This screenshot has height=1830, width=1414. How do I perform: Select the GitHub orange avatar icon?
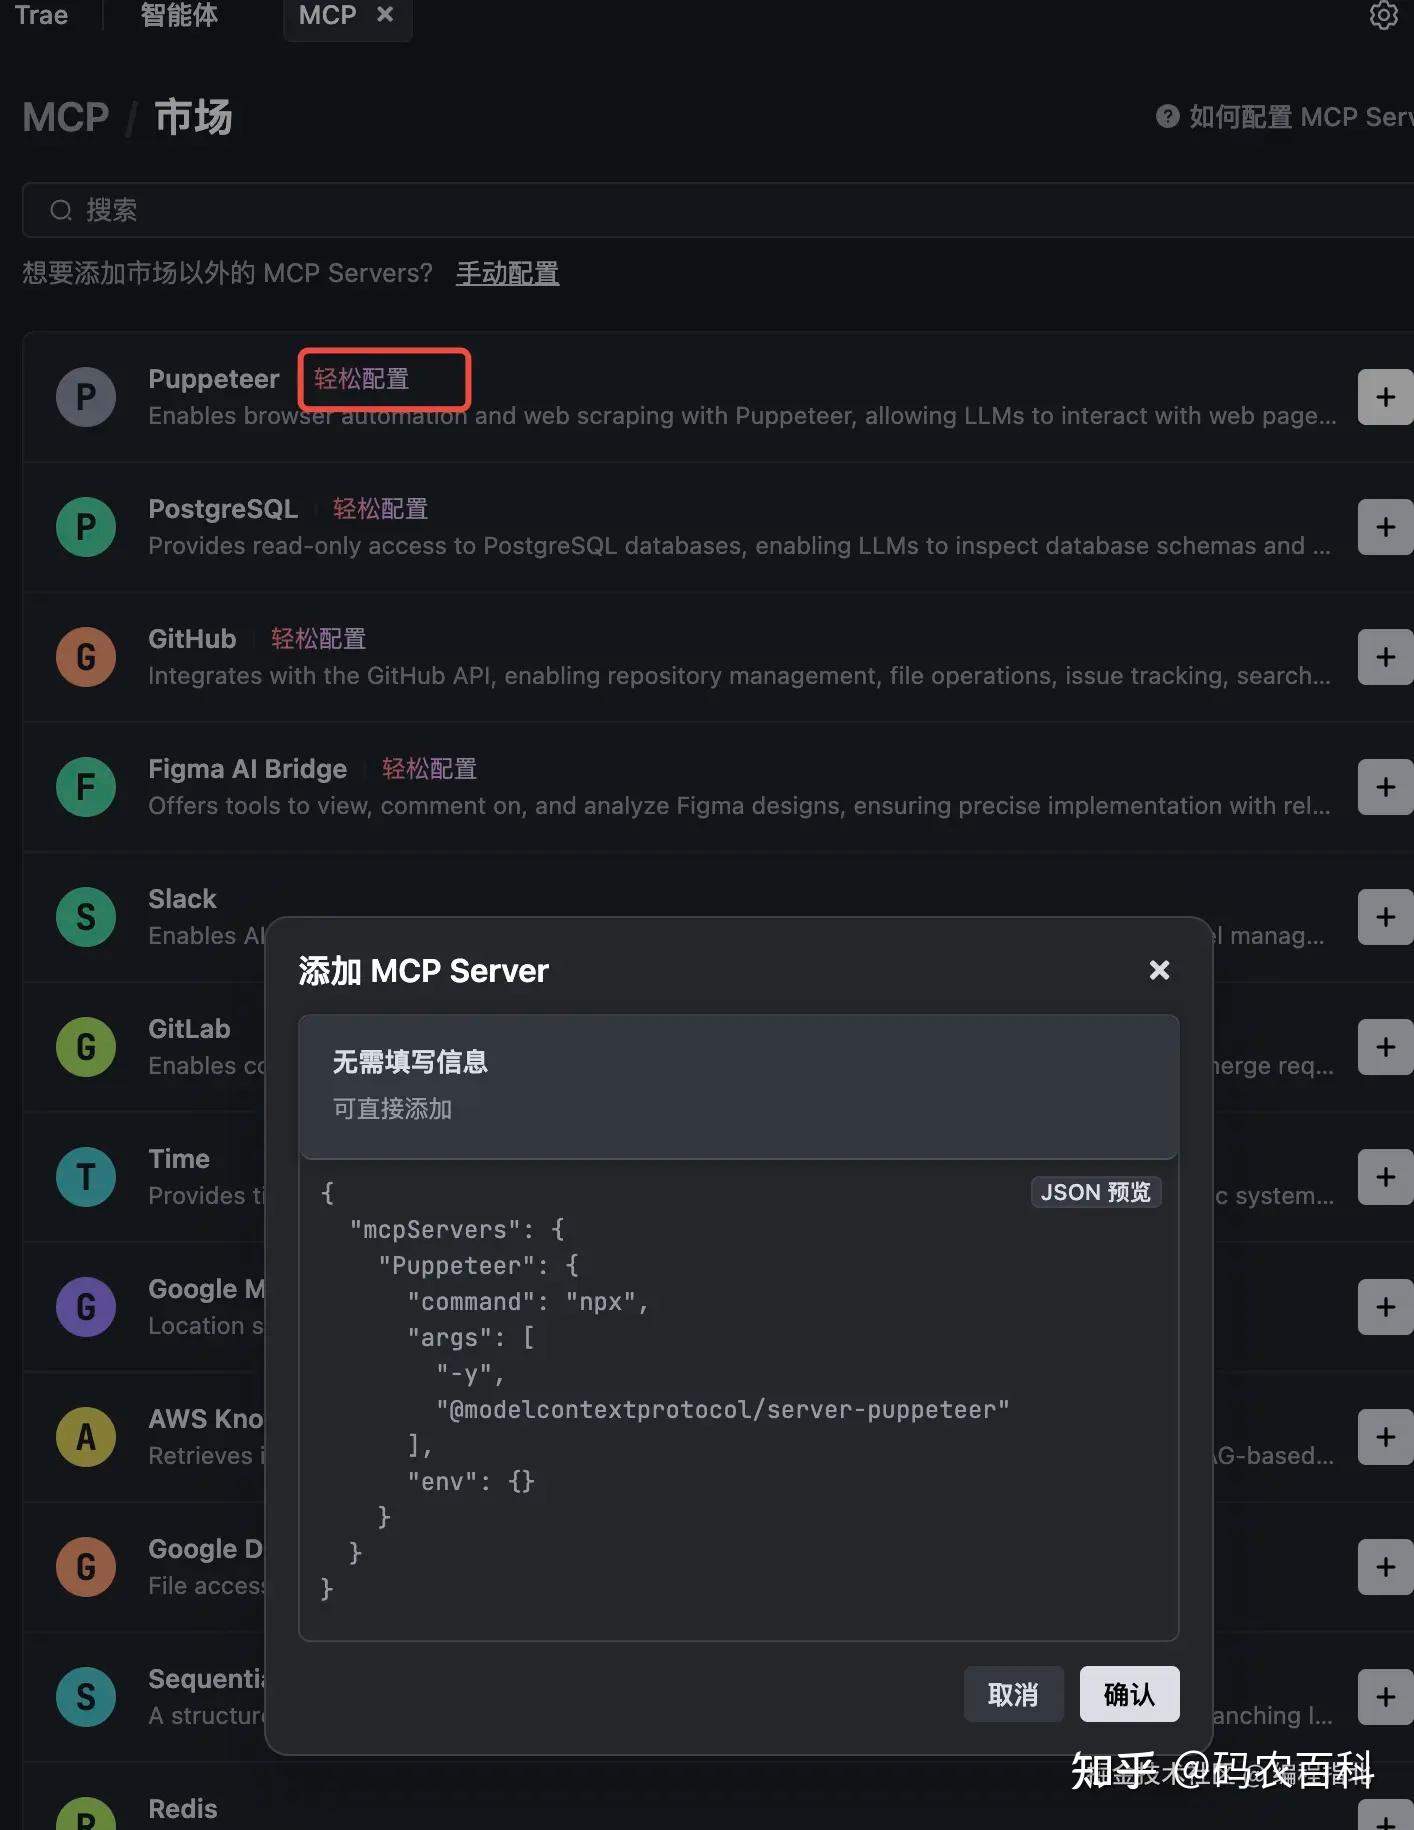click(86, 657)
